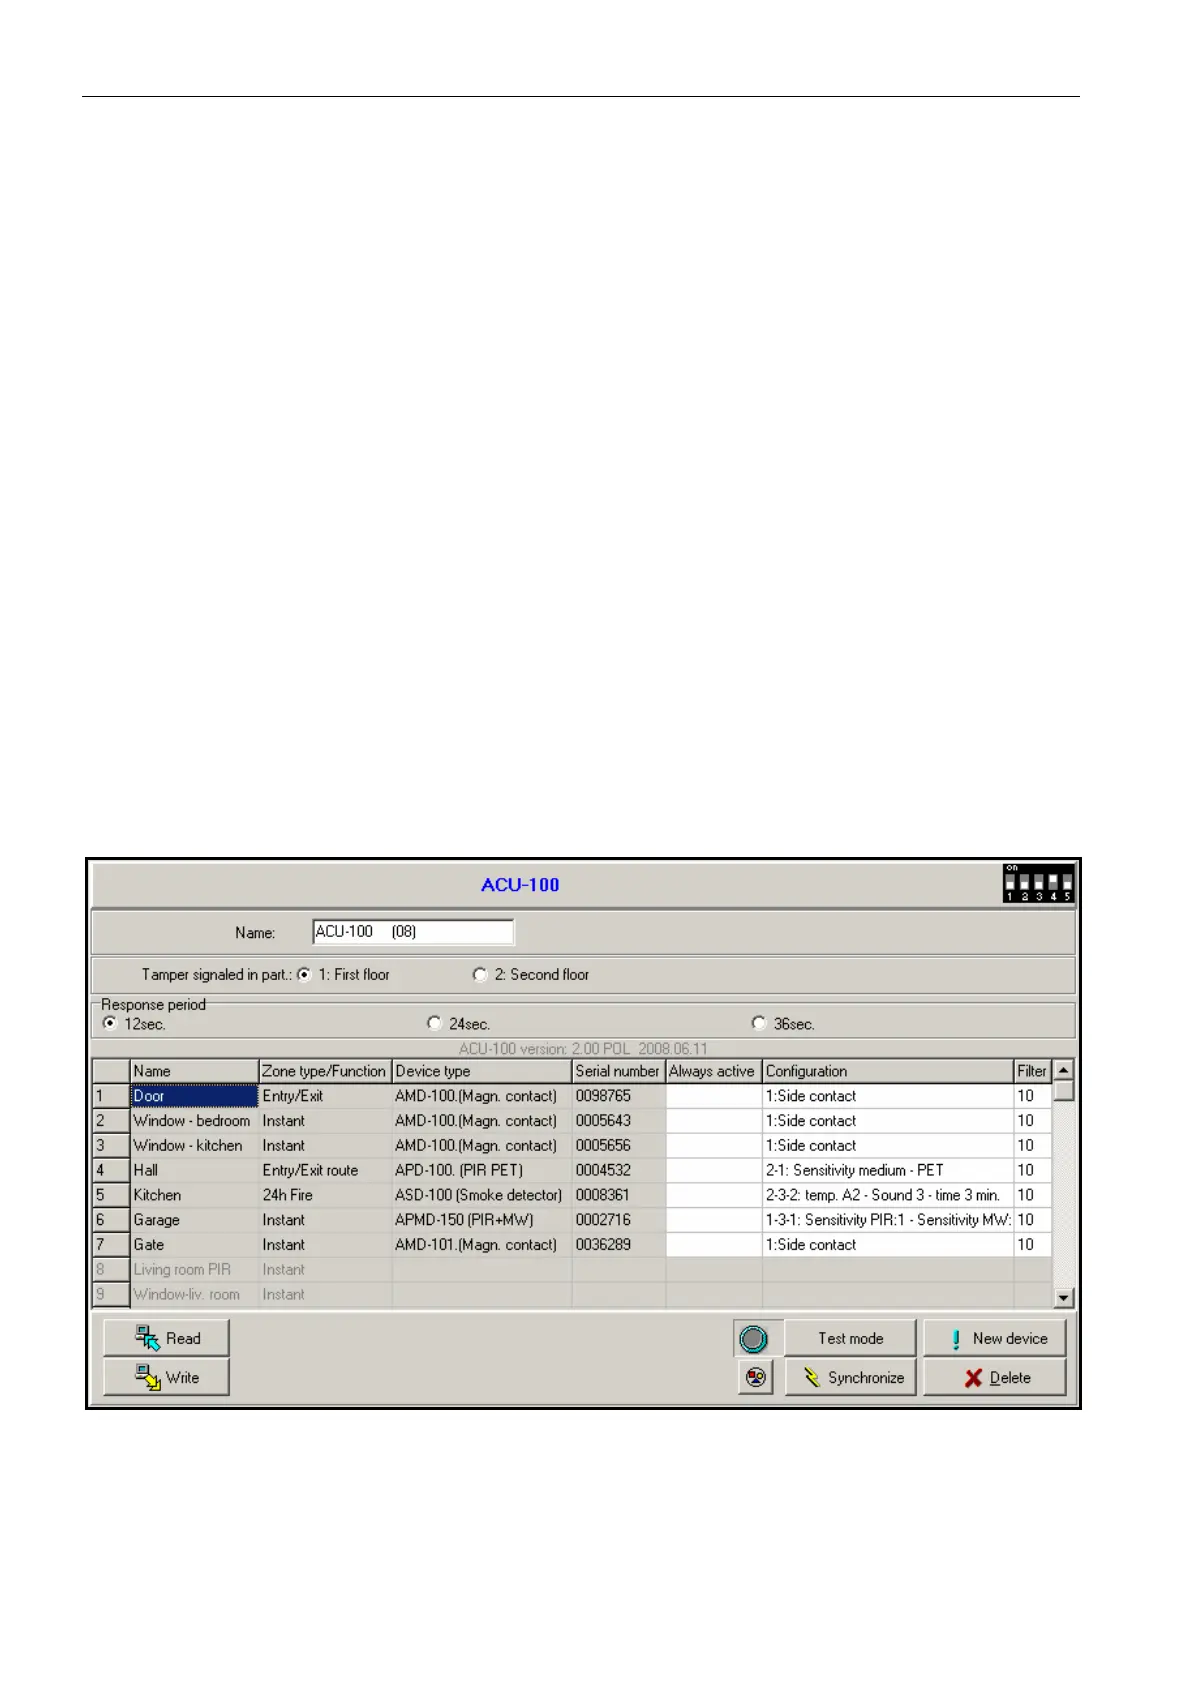The image size is (1190, 1684).
Task: Click zone type Entry/Exit route
Action: pos(325,1170)
